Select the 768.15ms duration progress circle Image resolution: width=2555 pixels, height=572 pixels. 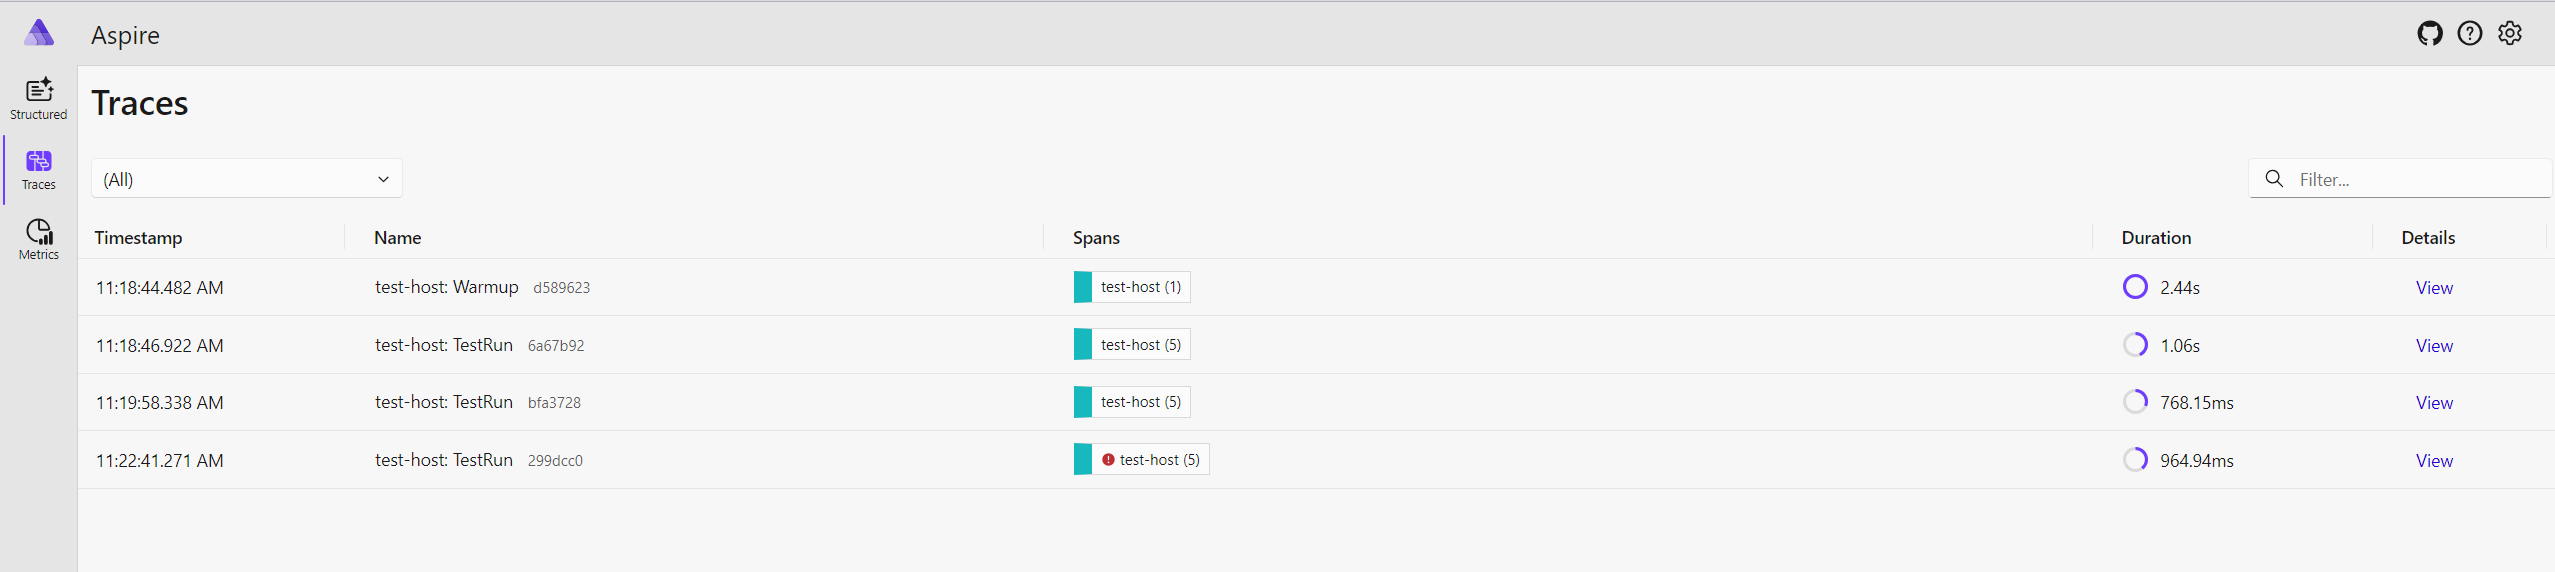pos(2135,402)
